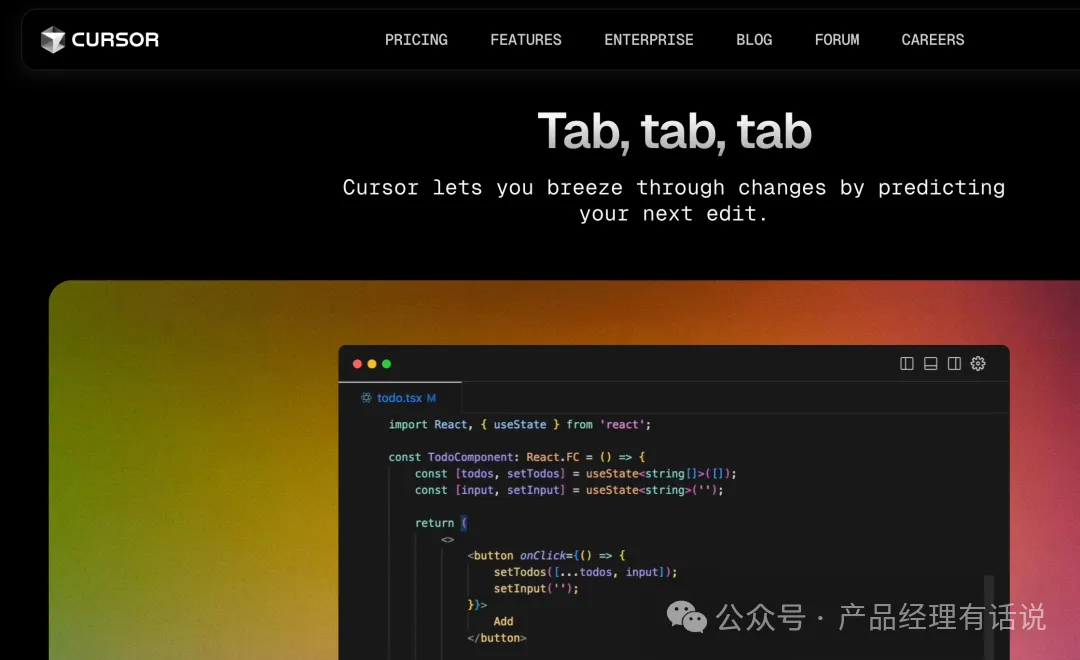Viewport: 1080px width, 660px height.
Task: Toggle the right sidebar layout icon
Action: coord(954,364)
